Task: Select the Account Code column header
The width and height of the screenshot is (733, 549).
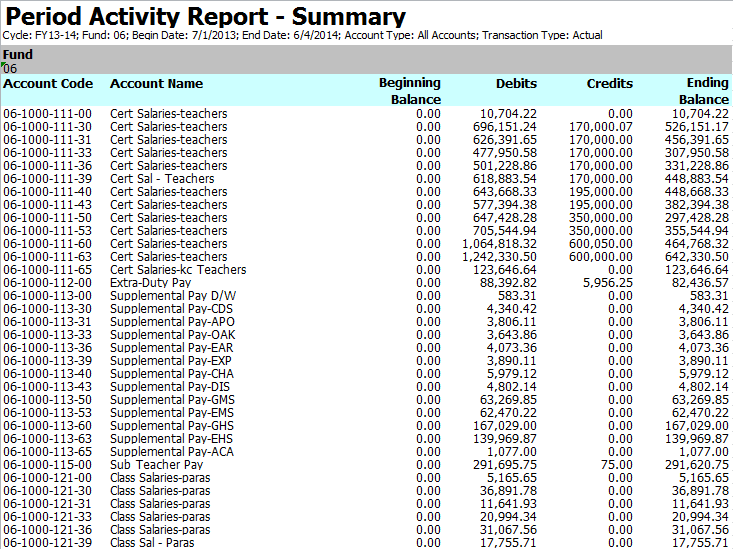Action: point(48,84)
